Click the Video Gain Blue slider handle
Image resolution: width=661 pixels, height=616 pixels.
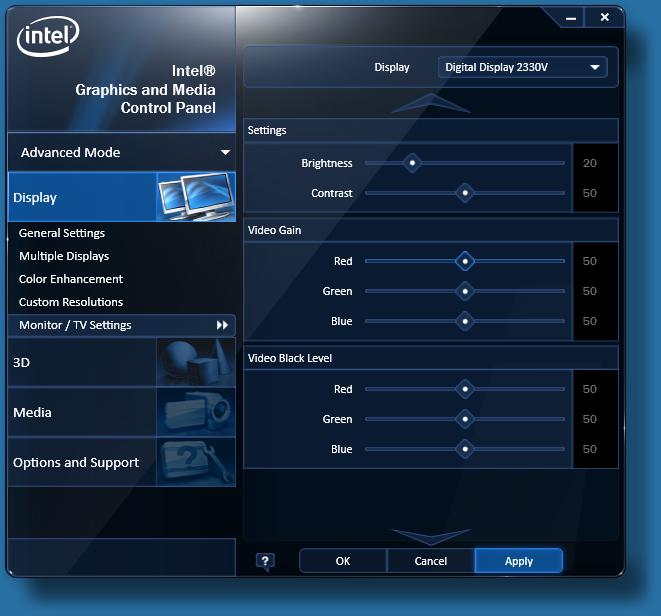coord(465,321)
